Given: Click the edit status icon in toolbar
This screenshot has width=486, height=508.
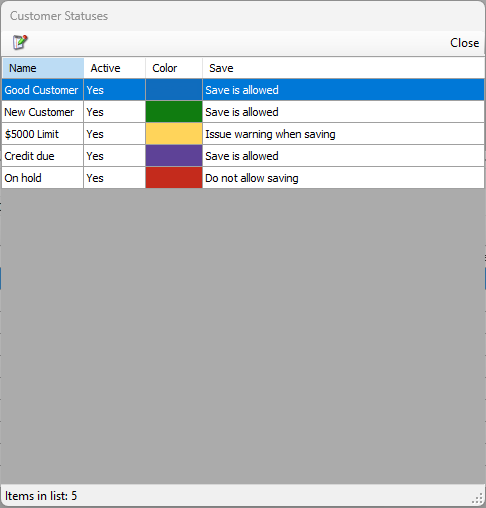Looking at the screenshot, I should [20, 42].
